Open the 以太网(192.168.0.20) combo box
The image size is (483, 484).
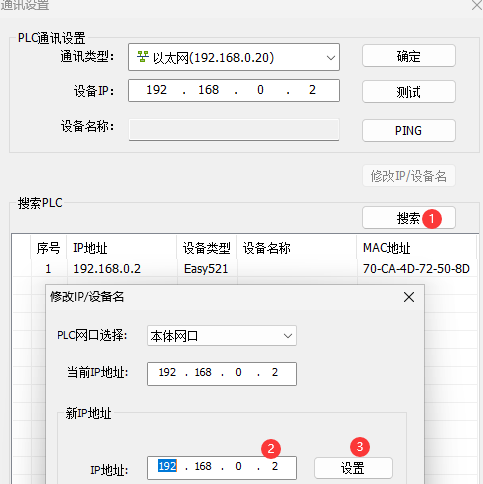[234, 57]
